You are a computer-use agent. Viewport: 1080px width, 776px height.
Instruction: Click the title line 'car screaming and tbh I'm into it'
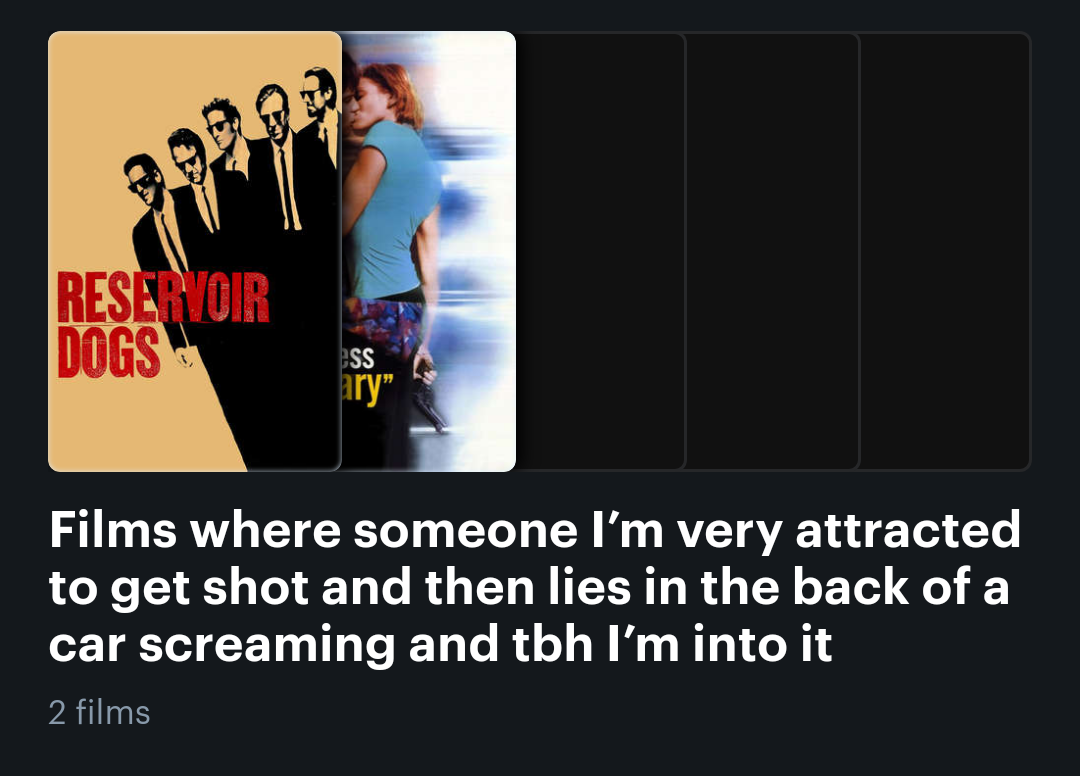point(440,644)
